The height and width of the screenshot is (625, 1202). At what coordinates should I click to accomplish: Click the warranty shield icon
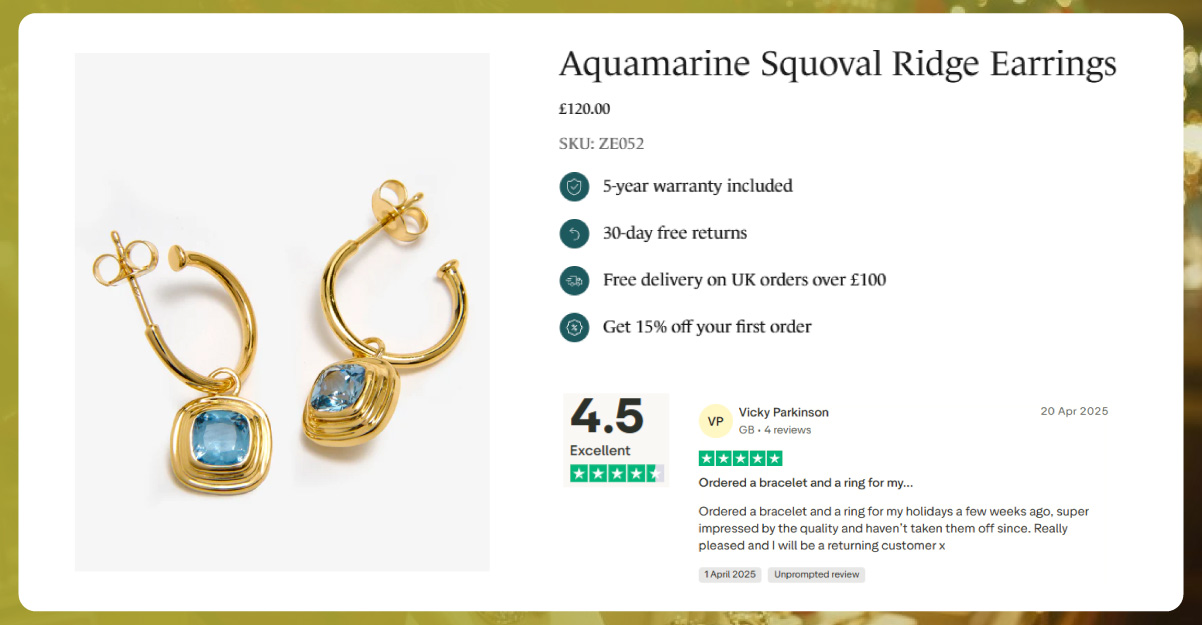pyautogui.click(x=574, y=187)
